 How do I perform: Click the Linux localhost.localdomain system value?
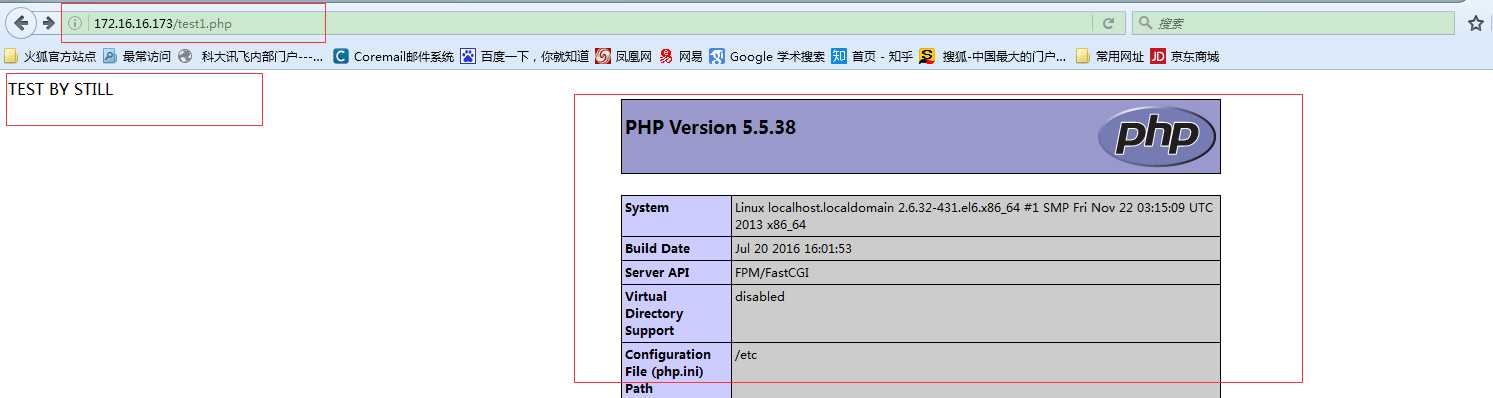[x=975, y=216]
